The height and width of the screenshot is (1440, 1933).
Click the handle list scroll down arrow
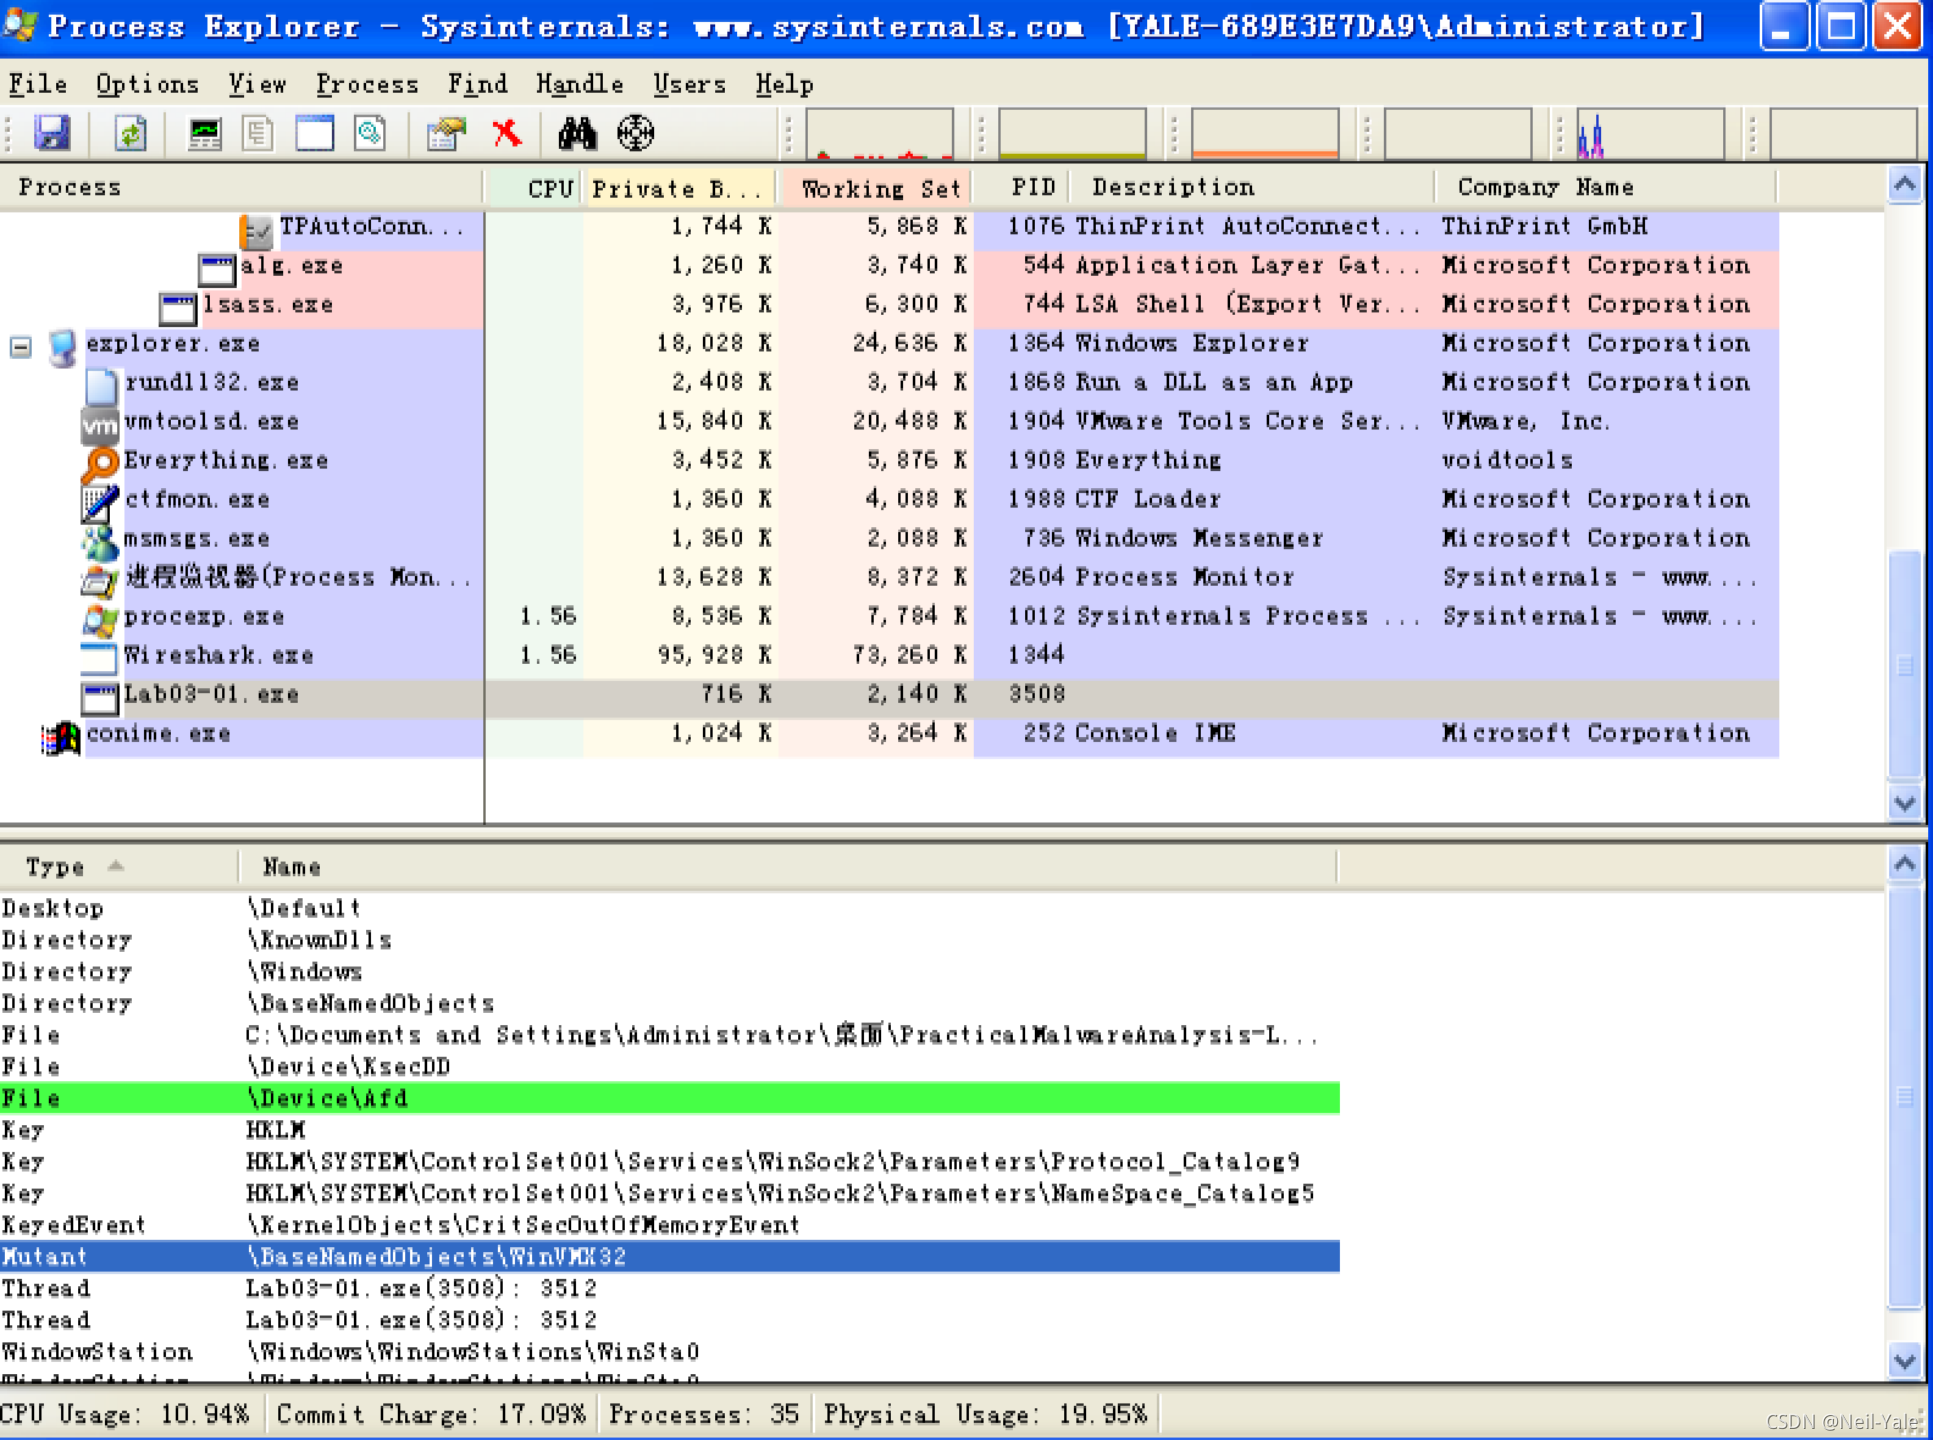[1905, 1361]
